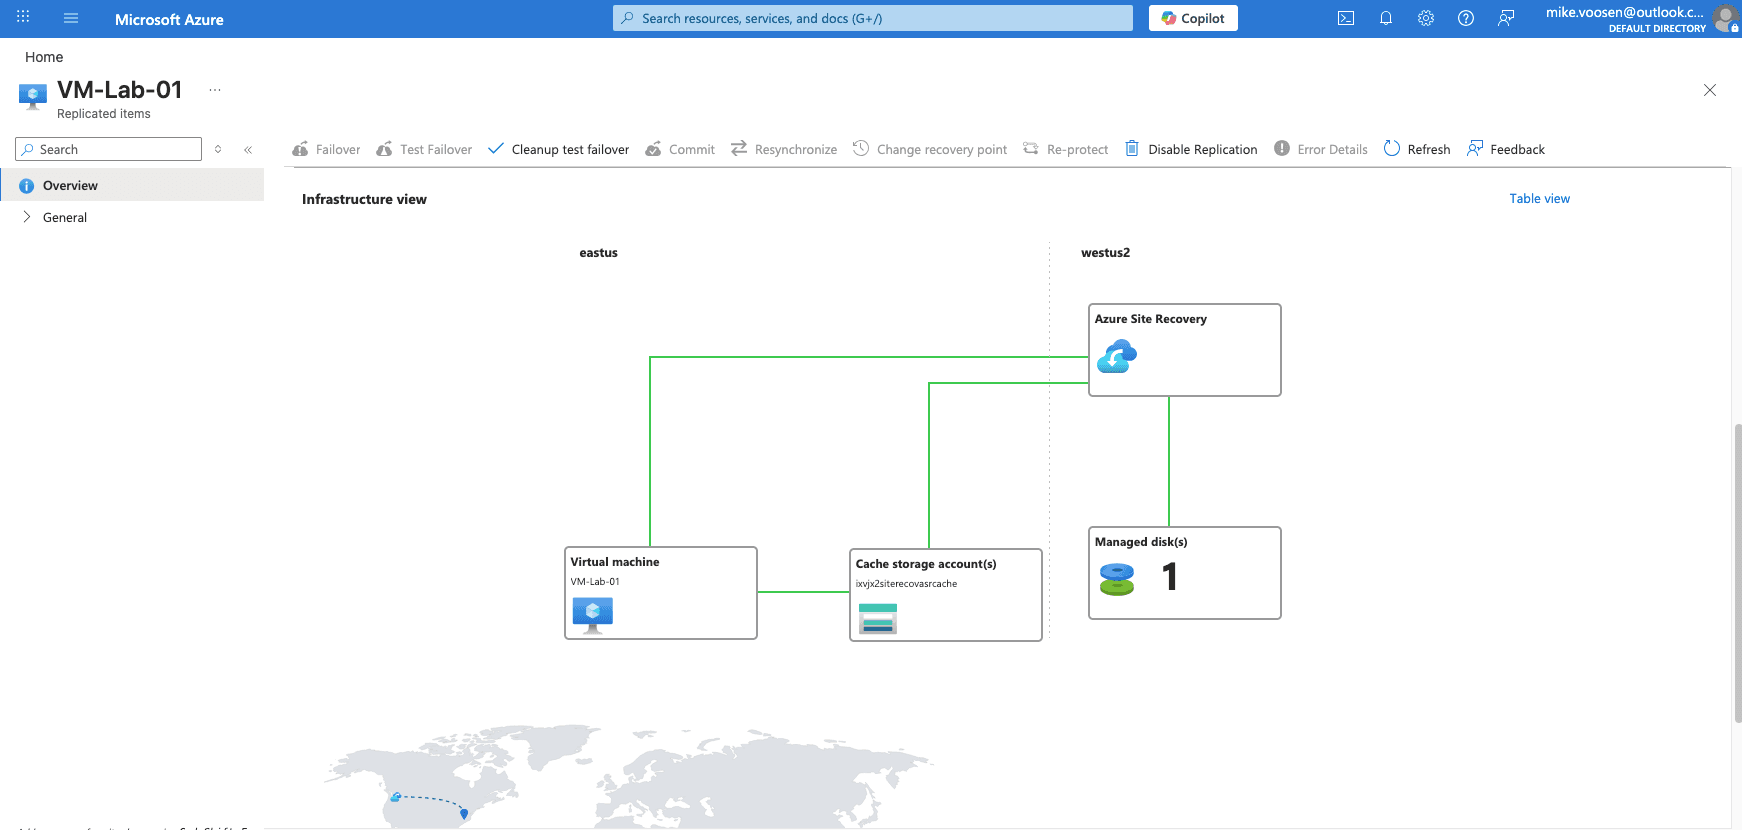Open portal settings gear
Image resolution: width=1742 pixels, height=830 pixels.
pos(1426,18)
